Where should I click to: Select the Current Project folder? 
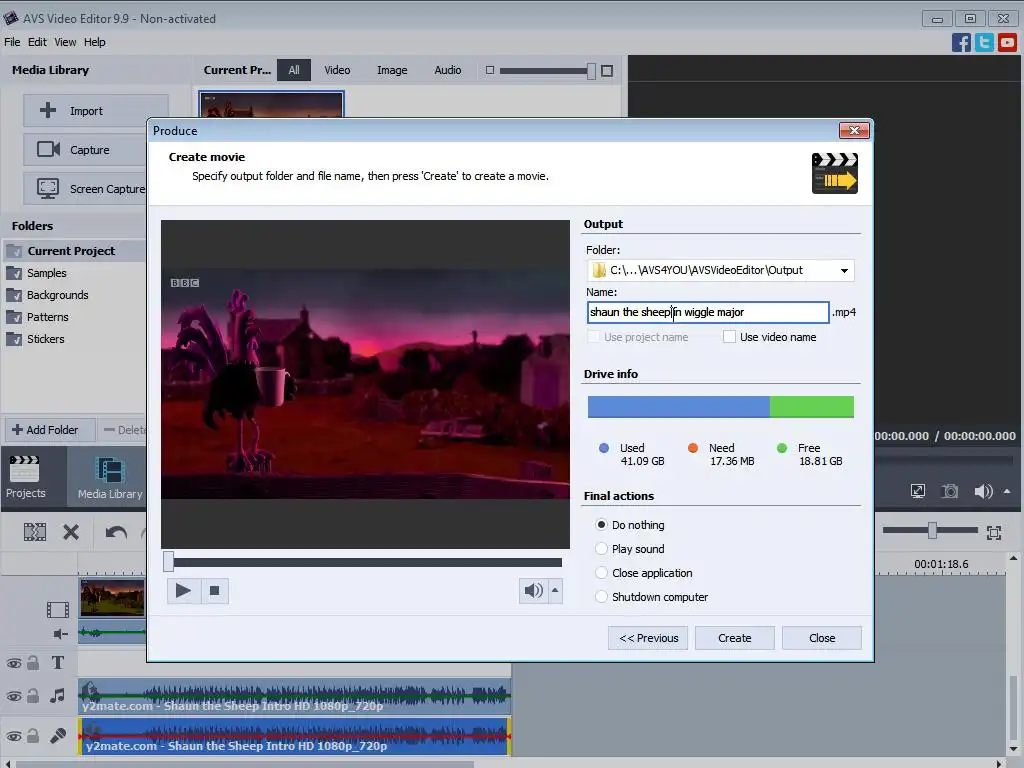coord(71,251)
